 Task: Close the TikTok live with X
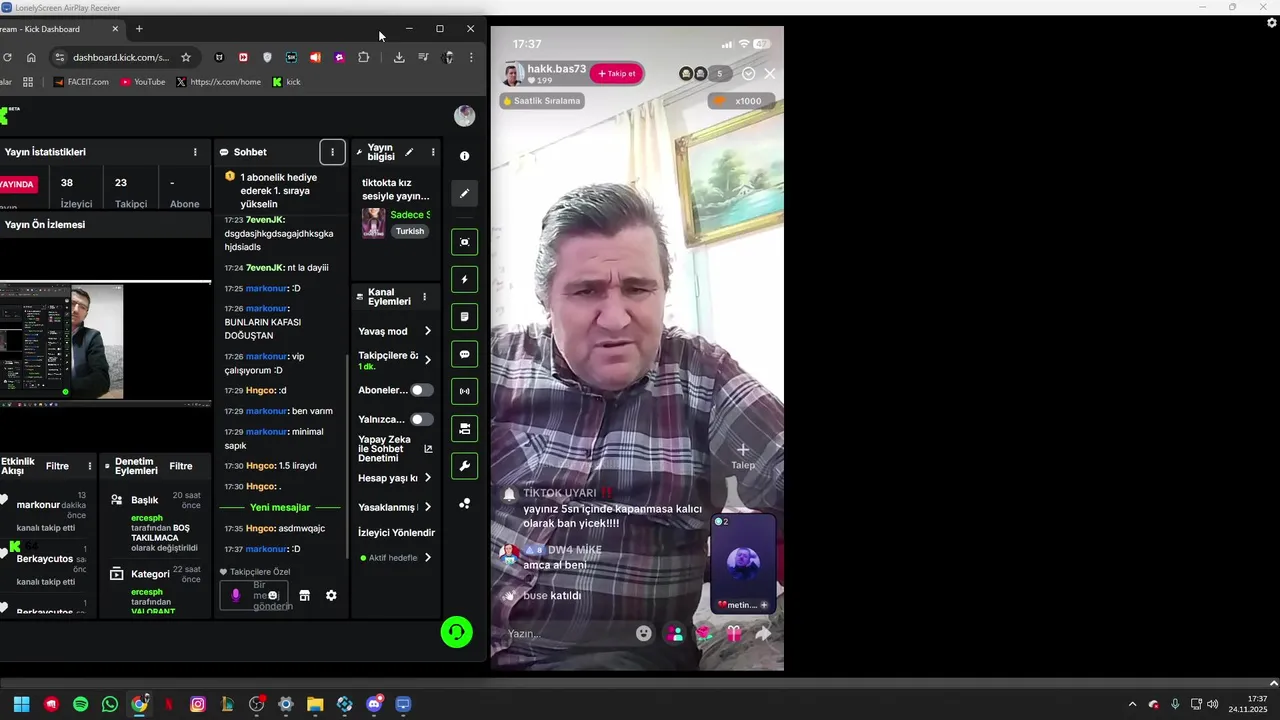tap(770, 73)
